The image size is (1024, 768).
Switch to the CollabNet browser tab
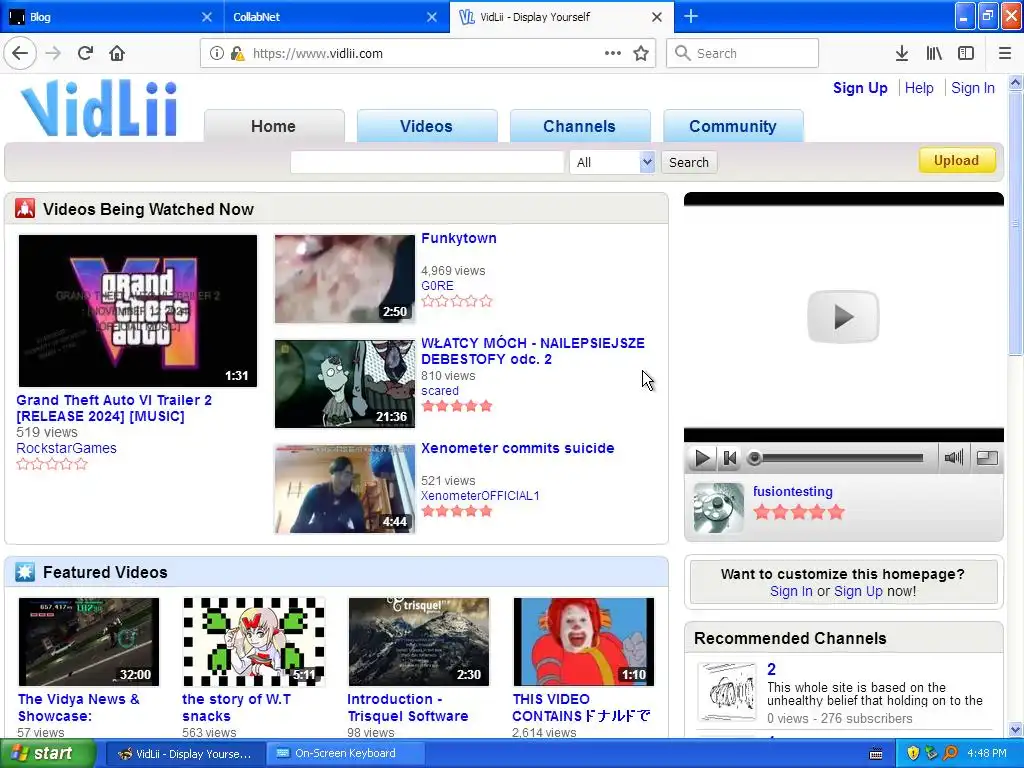pos(327,17)
